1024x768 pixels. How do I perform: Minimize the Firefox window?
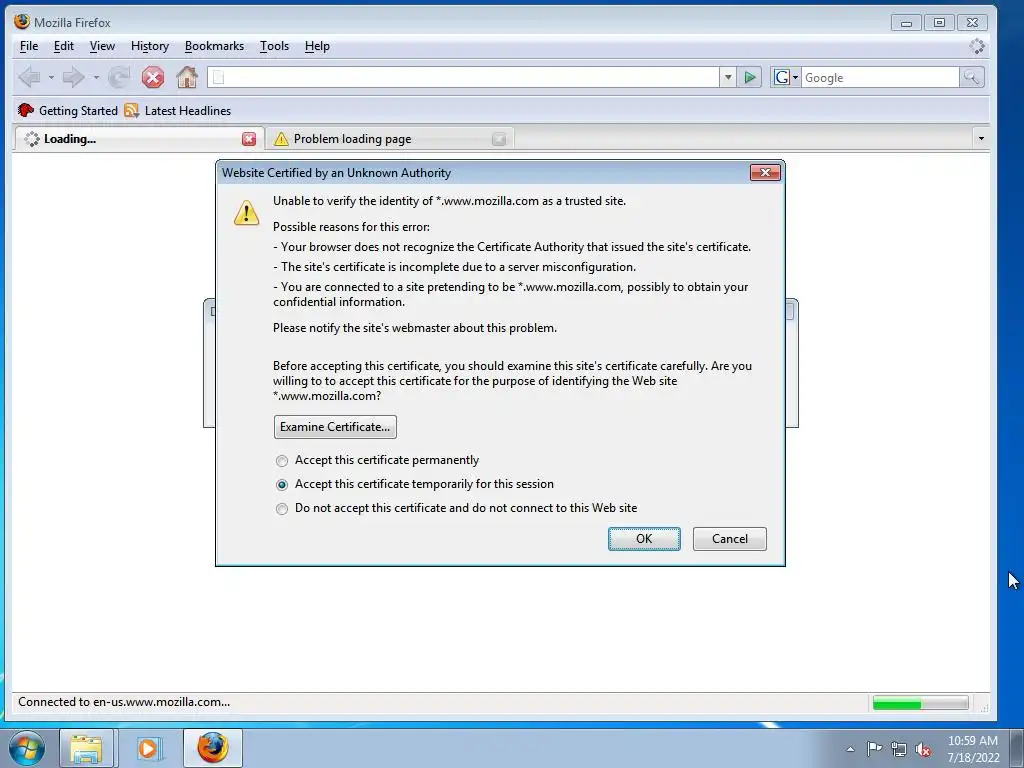(906, 23)
